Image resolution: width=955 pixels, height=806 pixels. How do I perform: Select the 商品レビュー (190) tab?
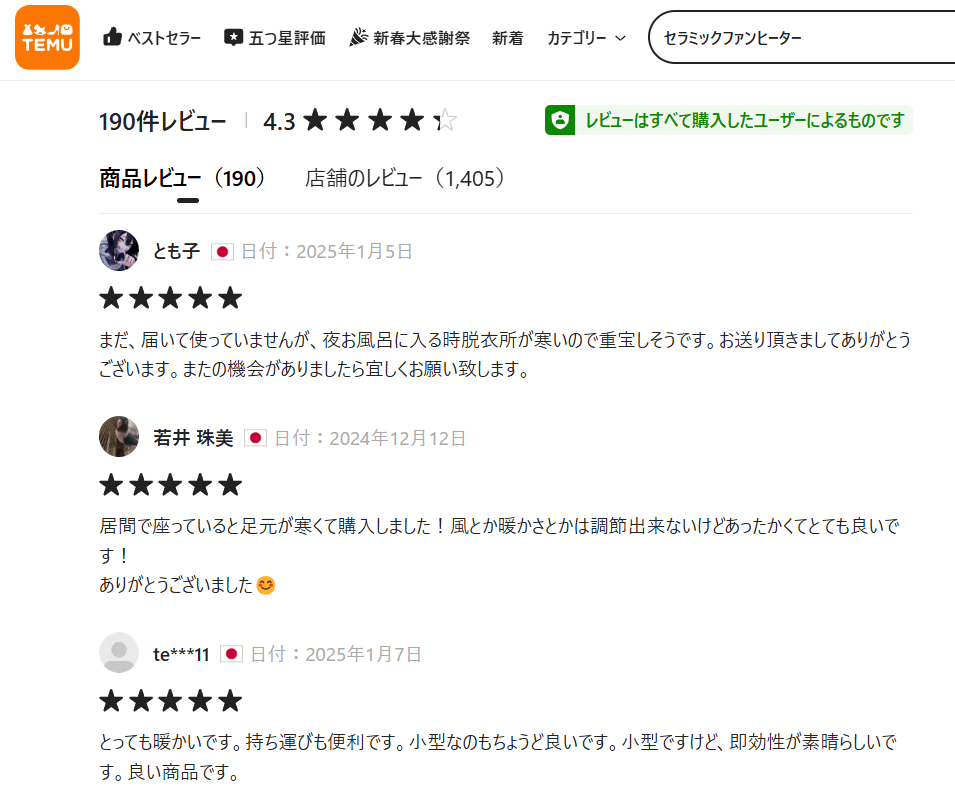pyautogui.click(x=182, y=179)
